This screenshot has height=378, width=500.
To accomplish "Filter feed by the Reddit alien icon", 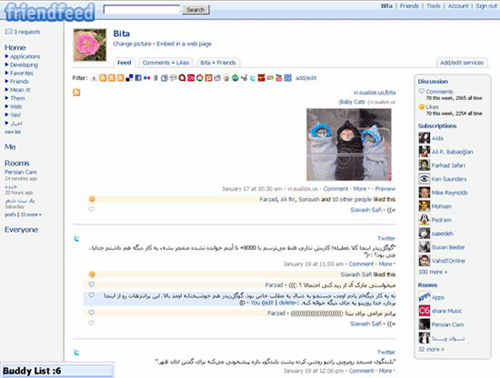I will [217, 78].
